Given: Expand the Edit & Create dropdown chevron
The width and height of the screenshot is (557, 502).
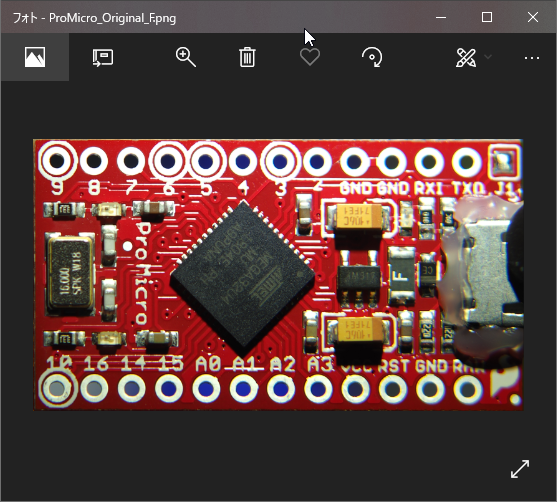Looking at the screenshot, I should pyautogui.click(x=488, y=57).
